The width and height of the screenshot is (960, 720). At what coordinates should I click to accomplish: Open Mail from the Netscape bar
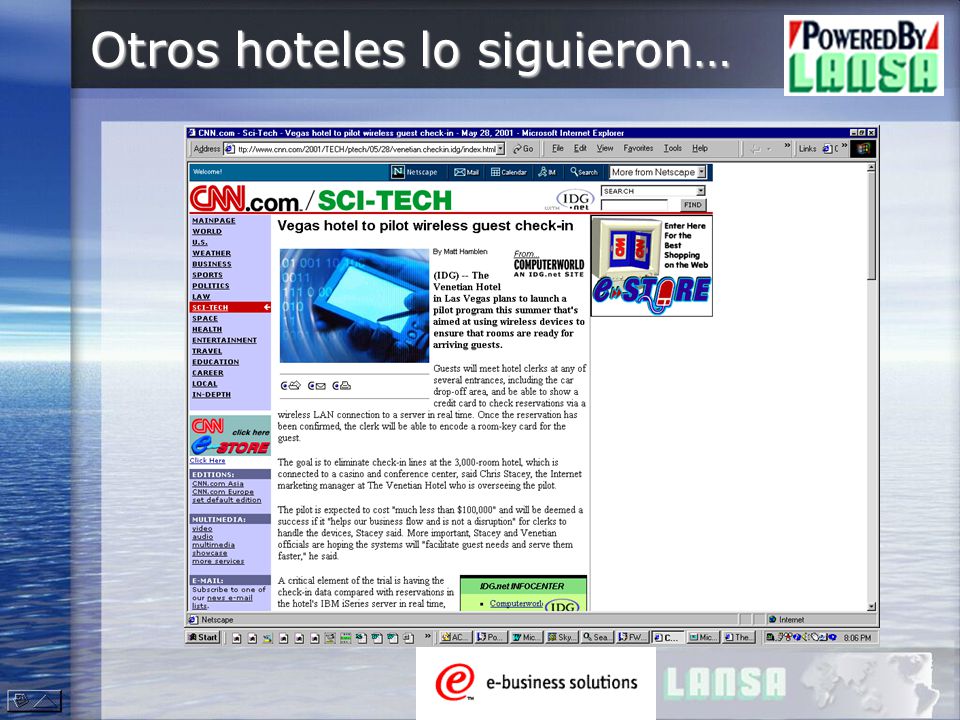pos(467,172)
